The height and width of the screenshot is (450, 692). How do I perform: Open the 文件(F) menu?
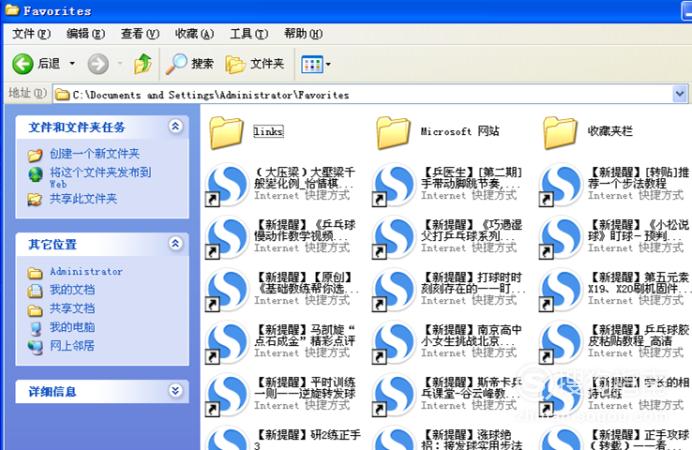click(x=31, y=34)
